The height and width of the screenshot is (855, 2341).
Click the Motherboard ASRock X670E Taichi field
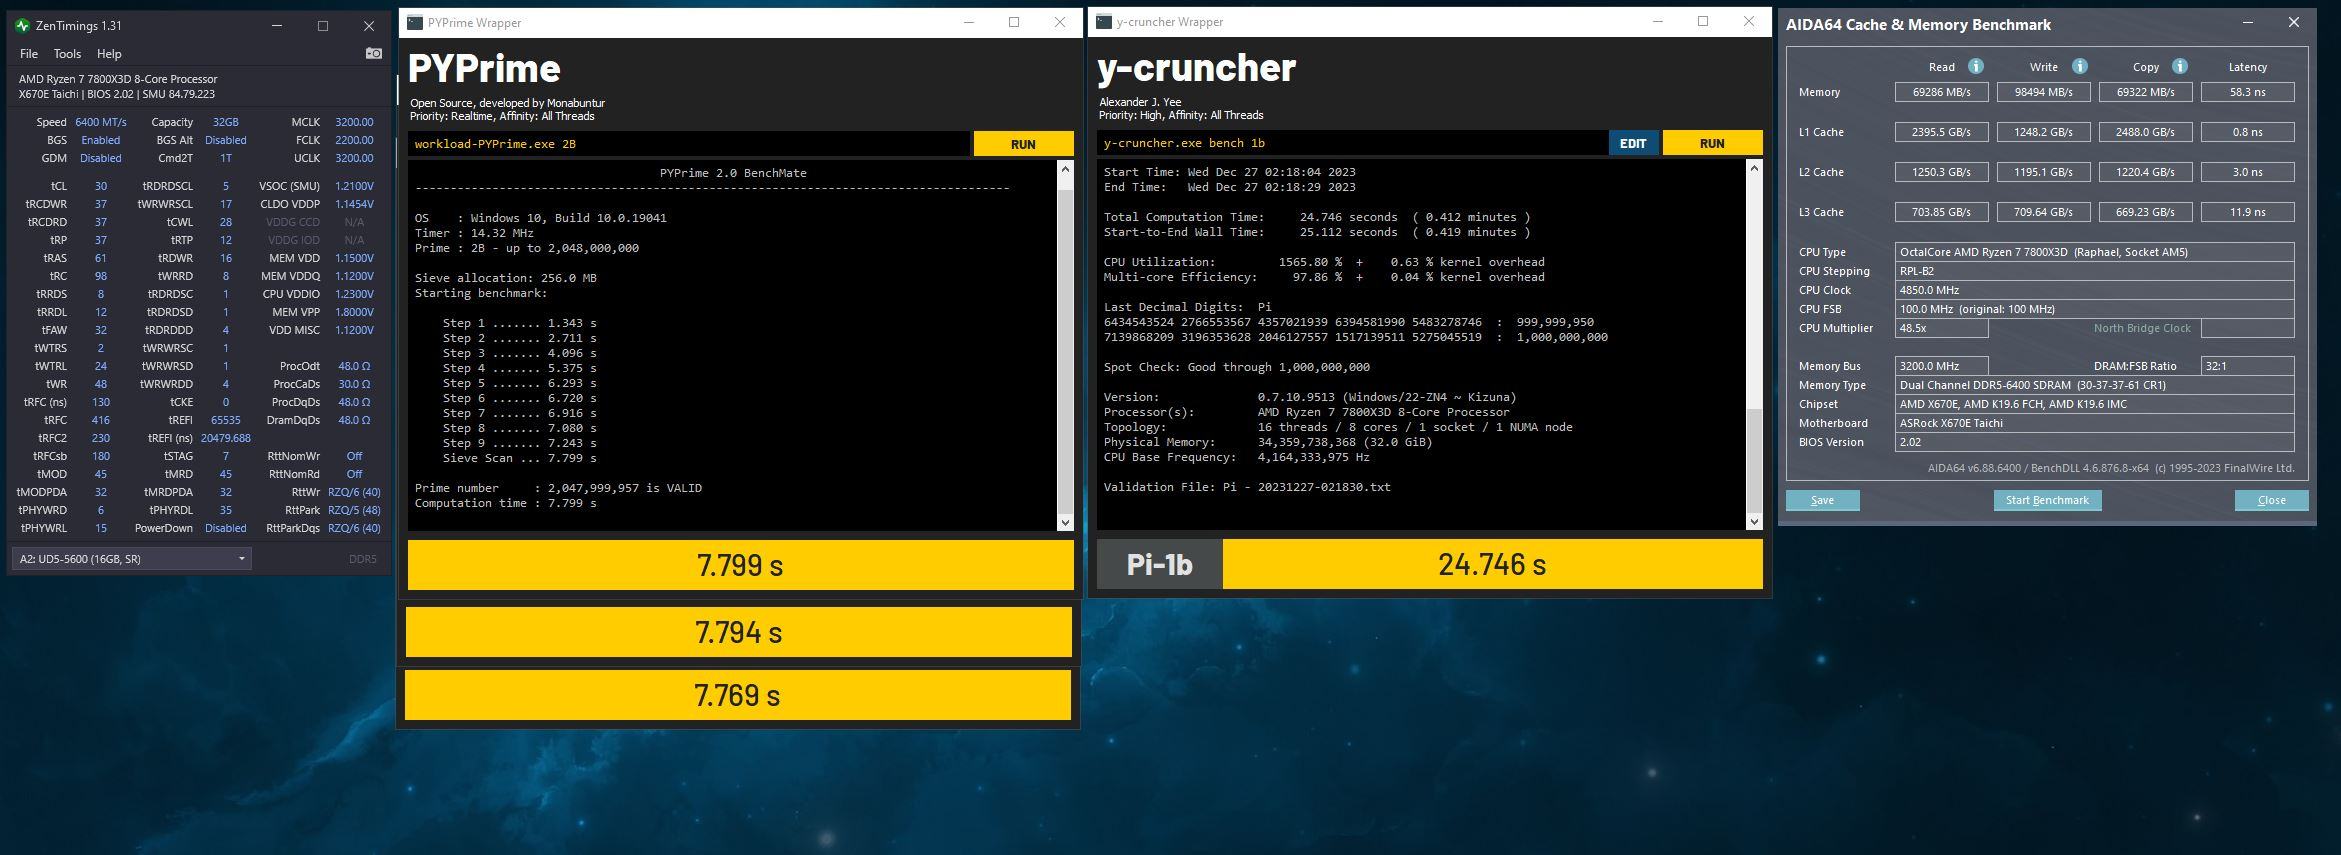pos(2094,423)
